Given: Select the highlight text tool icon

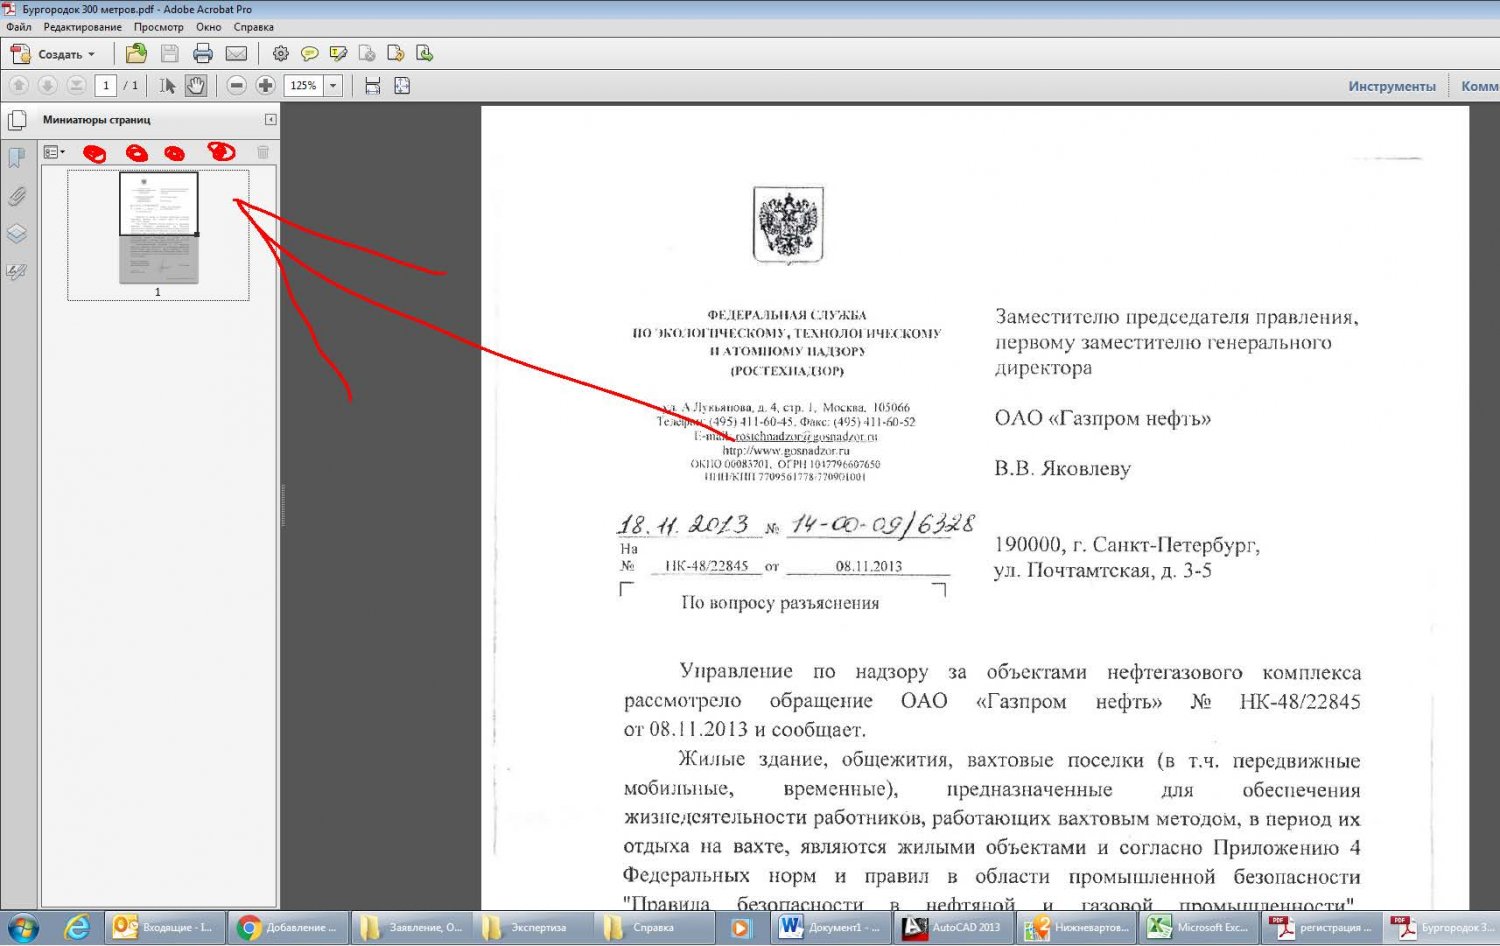Looking at the screenshot, I should [339, 54].
